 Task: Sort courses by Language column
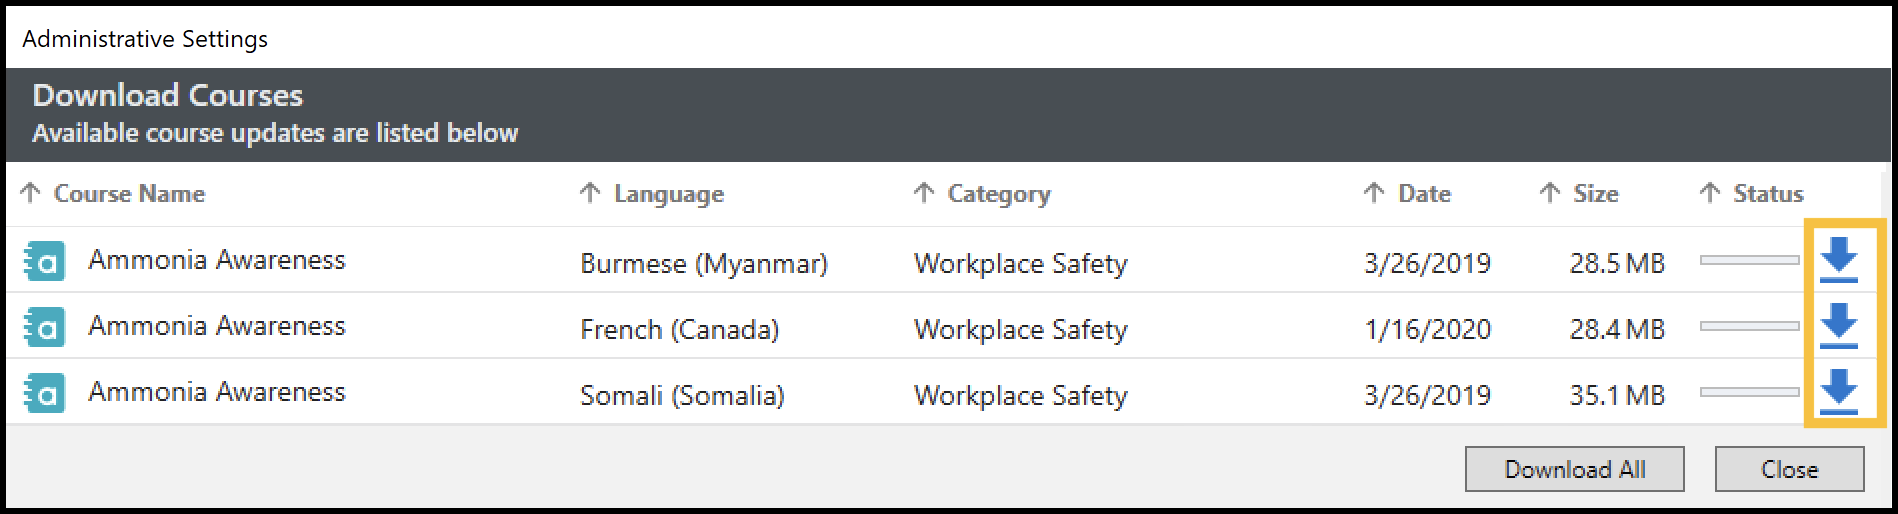668,194
